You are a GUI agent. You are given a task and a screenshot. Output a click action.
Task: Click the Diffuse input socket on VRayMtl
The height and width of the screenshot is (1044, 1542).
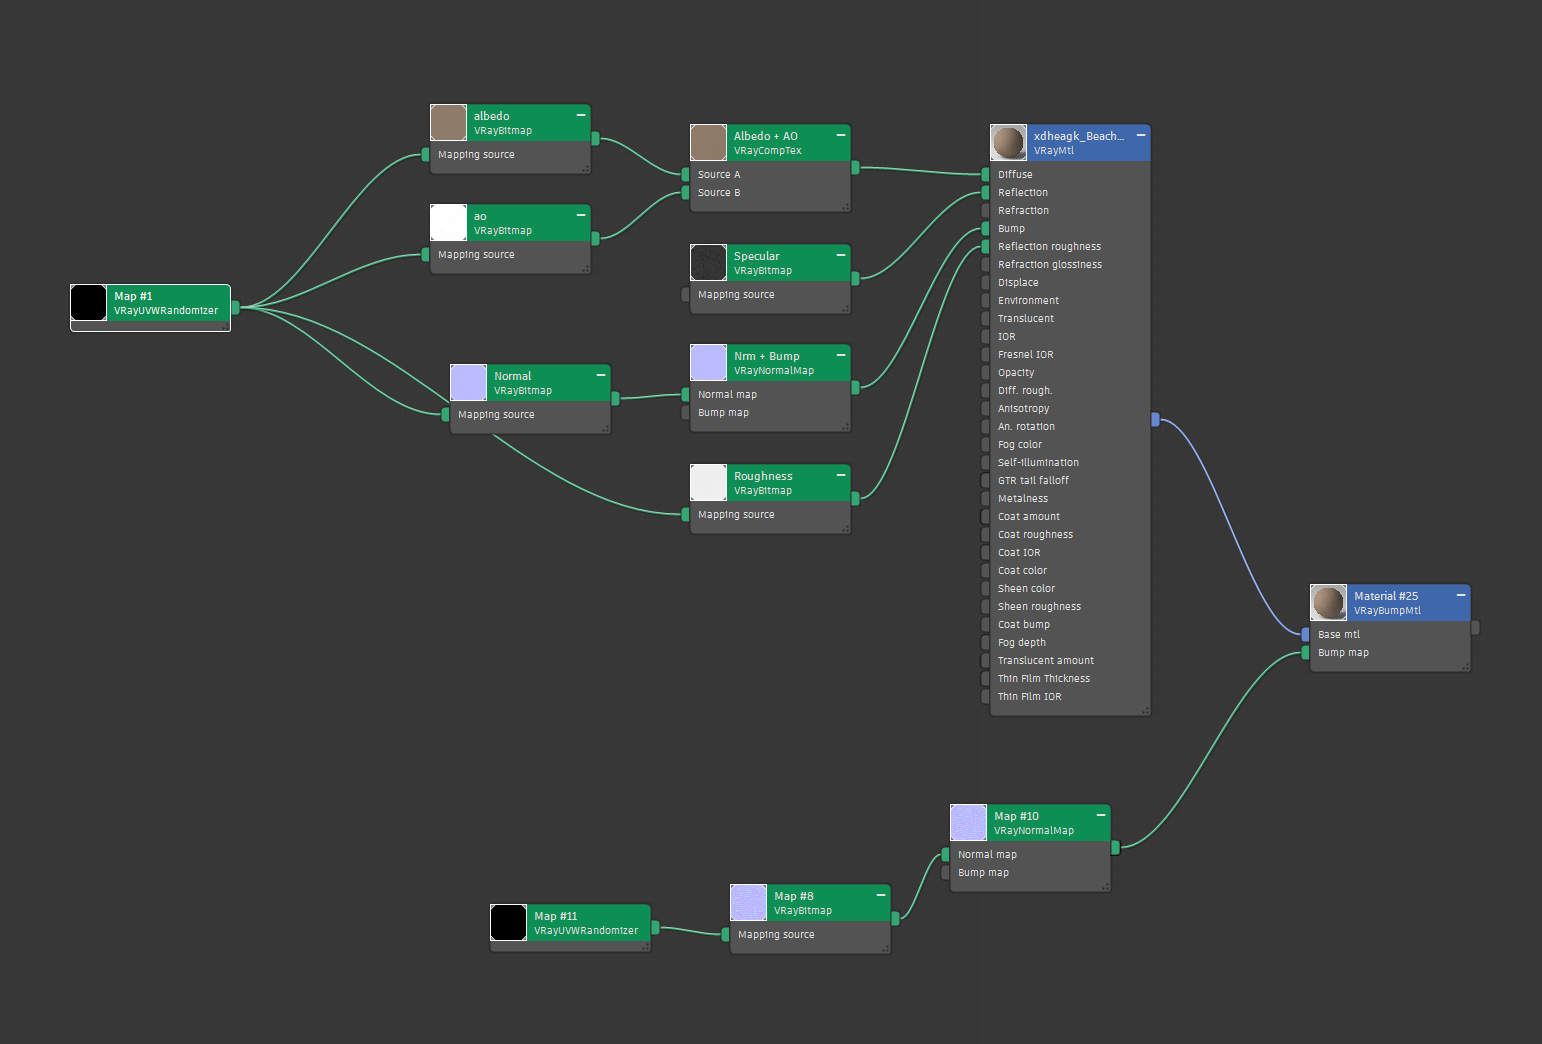click(x=985, y=174)
